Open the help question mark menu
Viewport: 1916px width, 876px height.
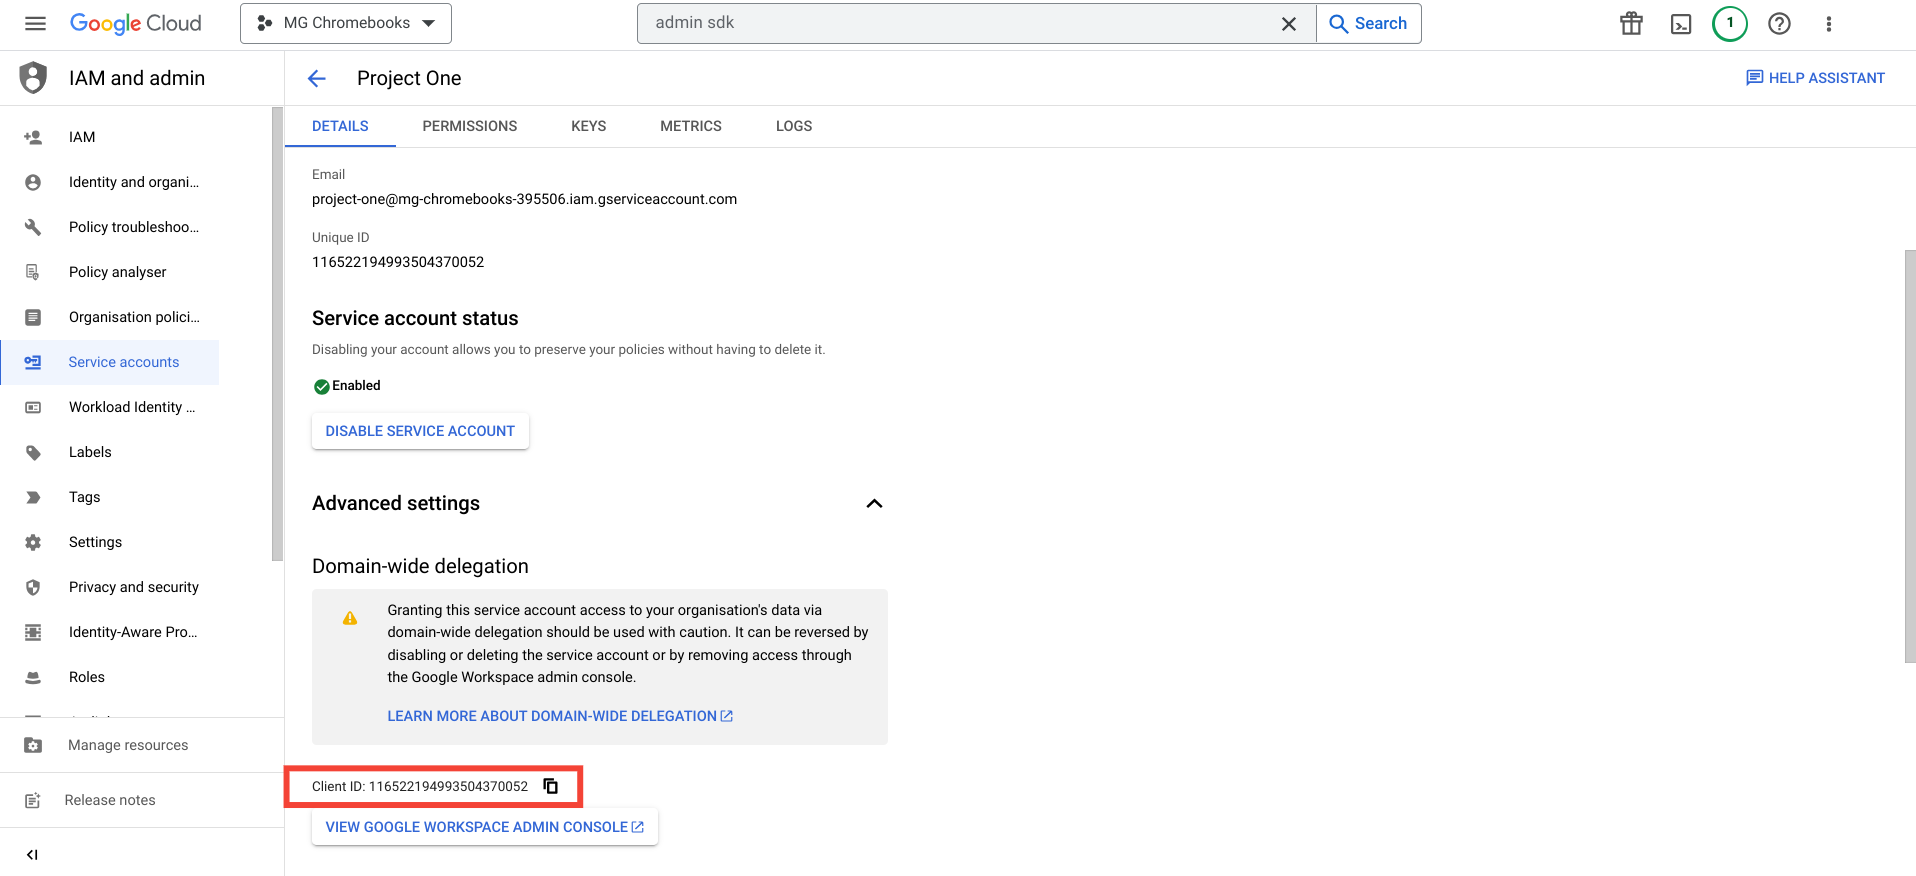coord(1779,24)
